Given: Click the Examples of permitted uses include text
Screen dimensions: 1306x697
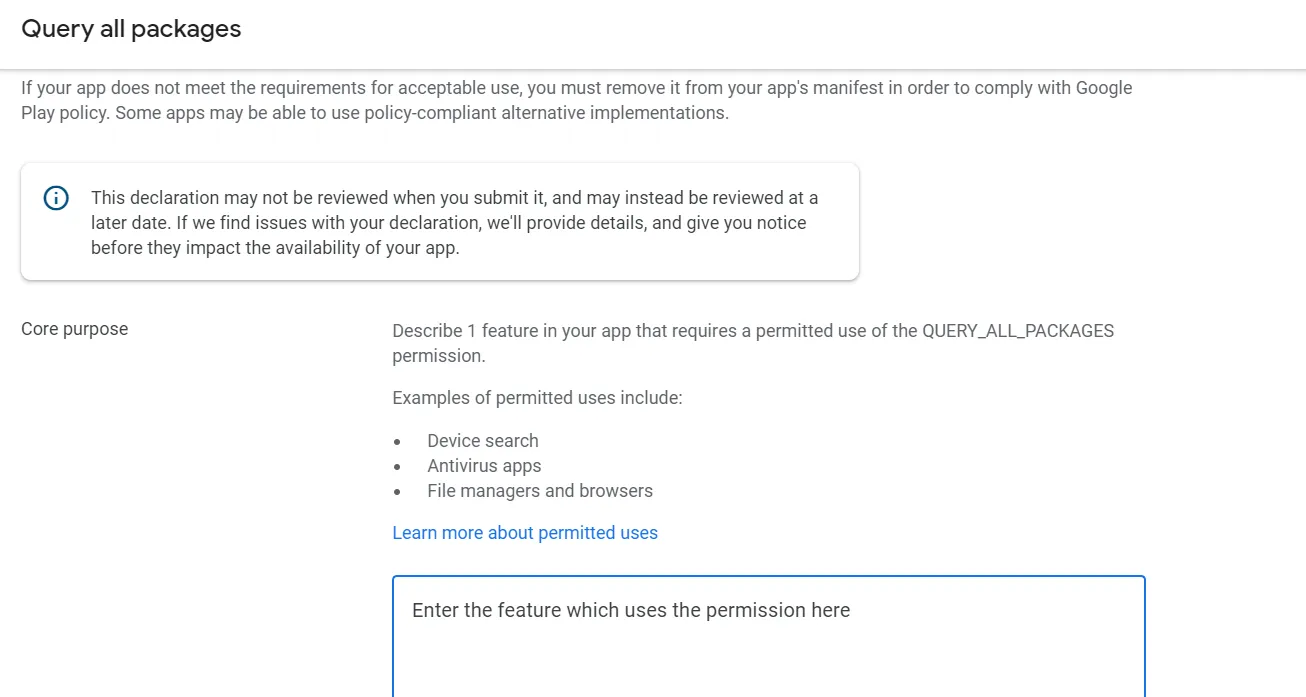Looking at the screenshot, I should (x=537, y=398).
